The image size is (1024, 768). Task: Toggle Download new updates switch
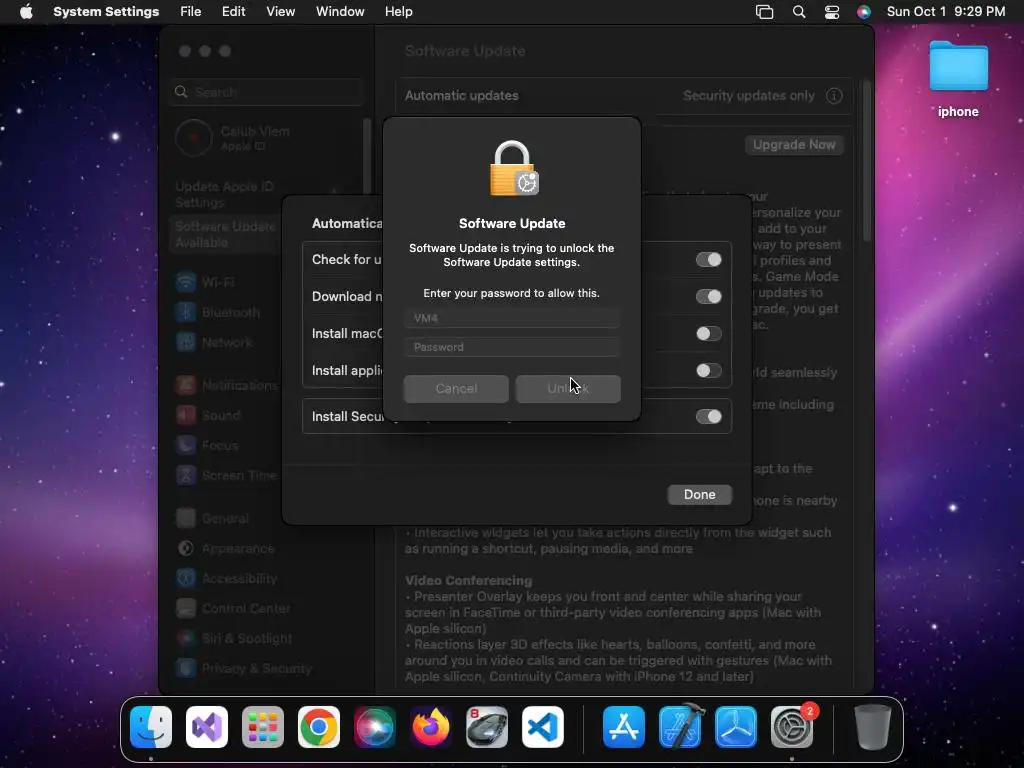(x=709, y=296)
